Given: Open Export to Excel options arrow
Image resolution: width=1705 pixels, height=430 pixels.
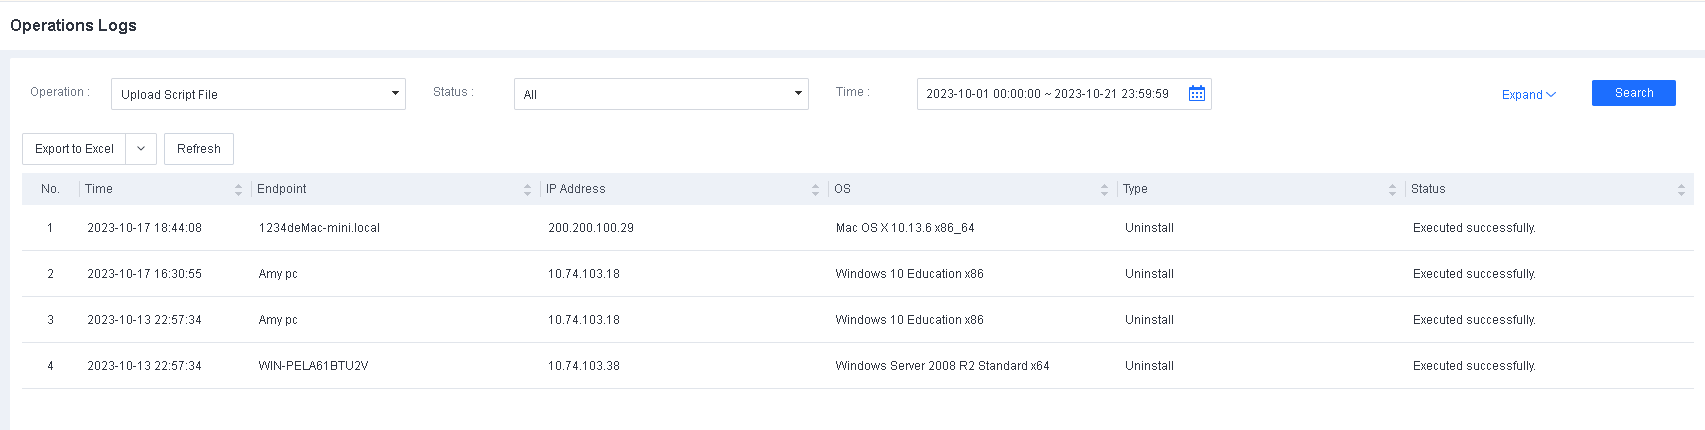Looking at the screenshot, I should 141,149.
